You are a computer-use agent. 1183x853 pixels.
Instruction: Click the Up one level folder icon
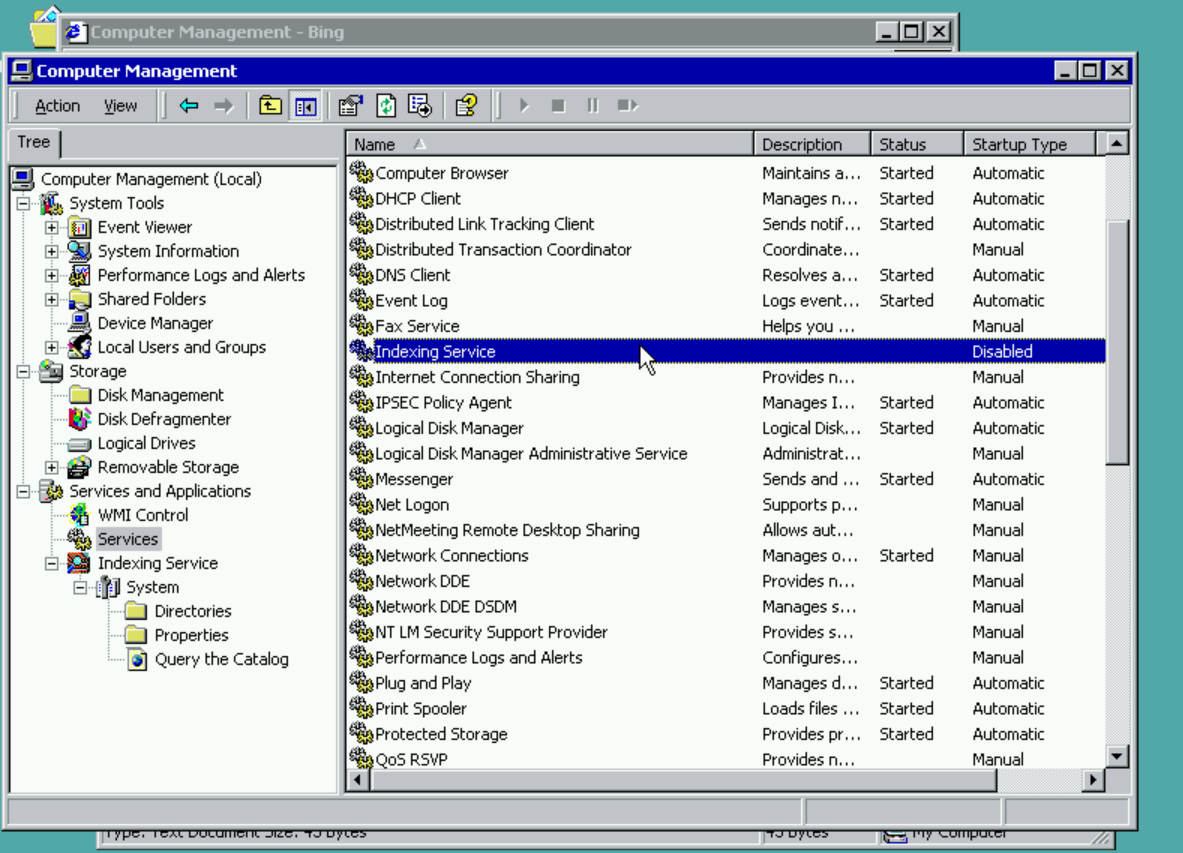(270, 106)
